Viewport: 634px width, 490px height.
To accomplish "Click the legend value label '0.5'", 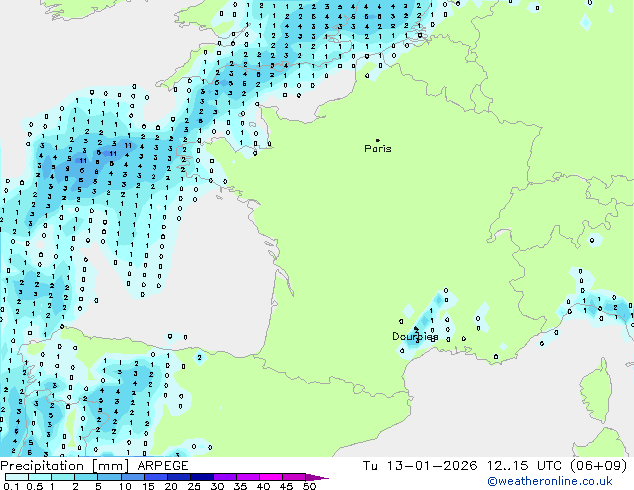I will [35, 486].
